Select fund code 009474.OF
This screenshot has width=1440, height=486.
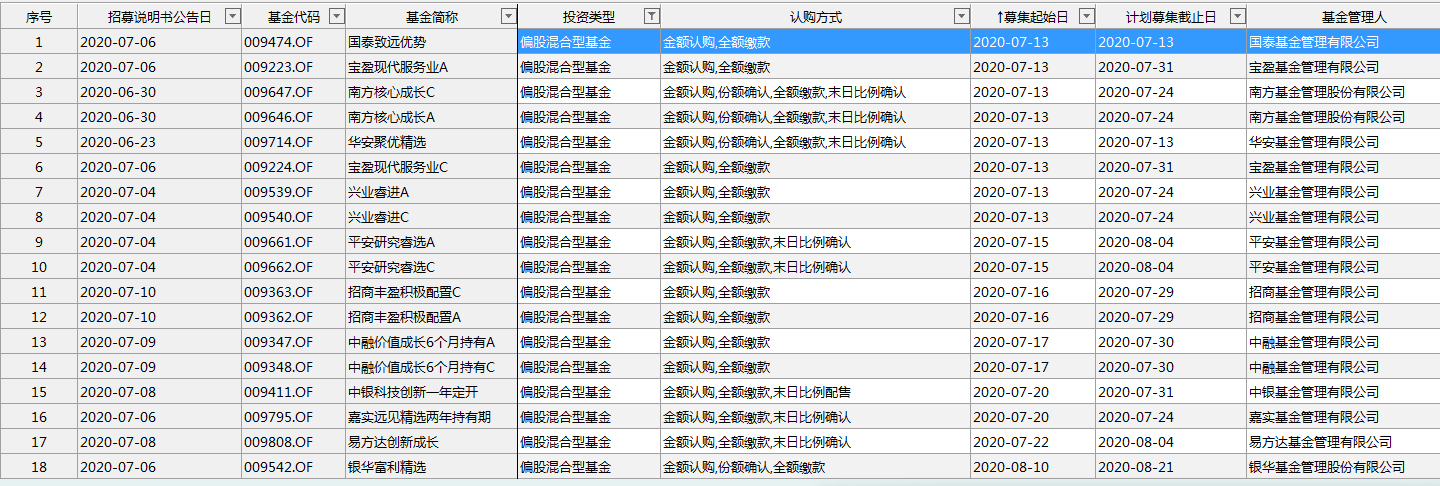point(279,42)
